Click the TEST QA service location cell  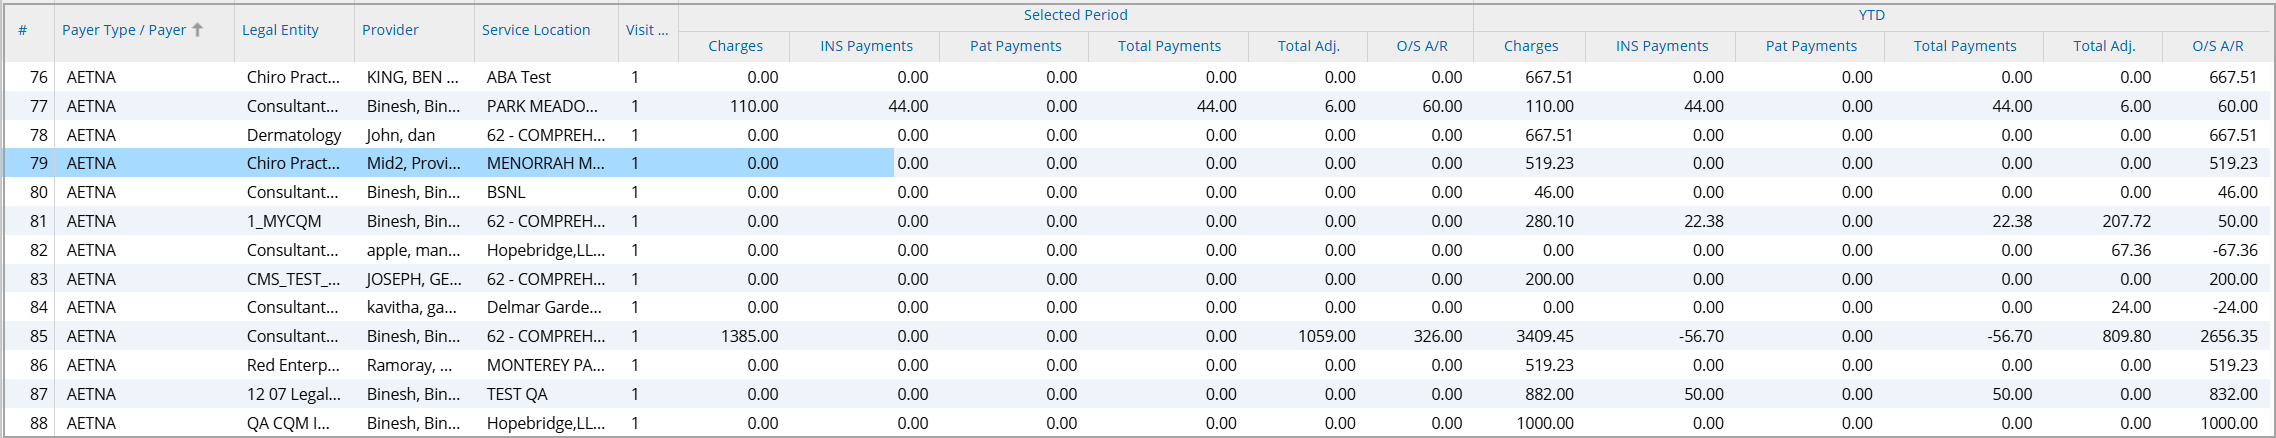point(517,394)
